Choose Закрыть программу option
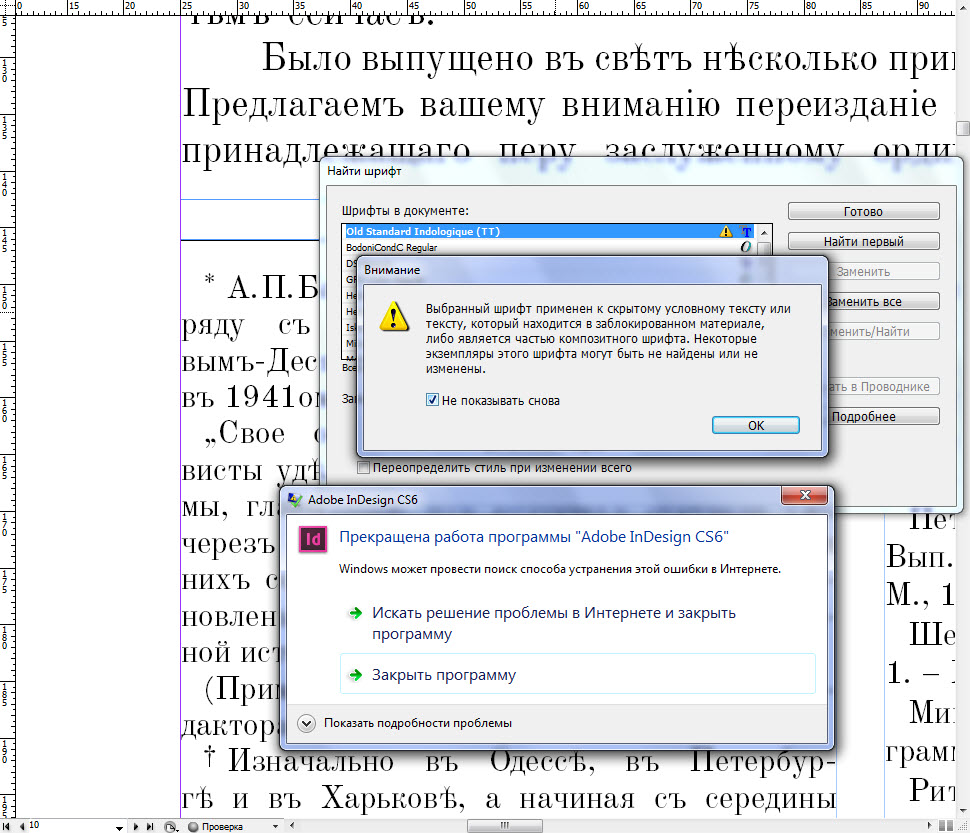Image resolution: width=970 pixels, height=833 pixels. (578, 675)
